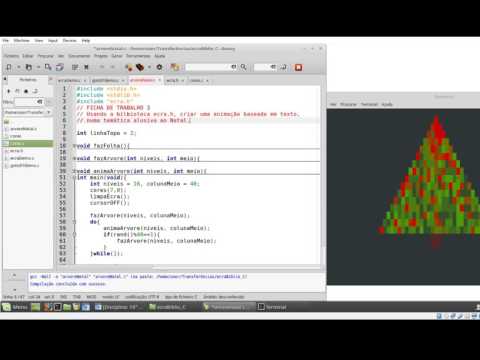Select arvoreNatal.c in the file browser

click(23, 129)
